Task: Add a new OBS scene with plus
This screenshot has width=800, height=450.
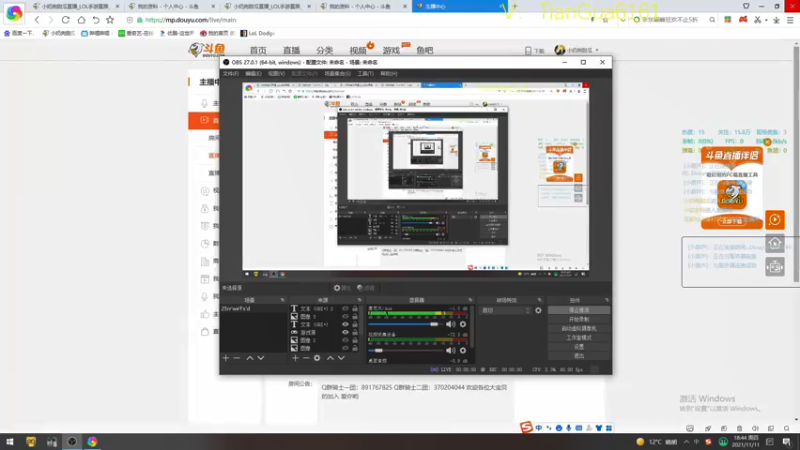Action: coord(226,358)
